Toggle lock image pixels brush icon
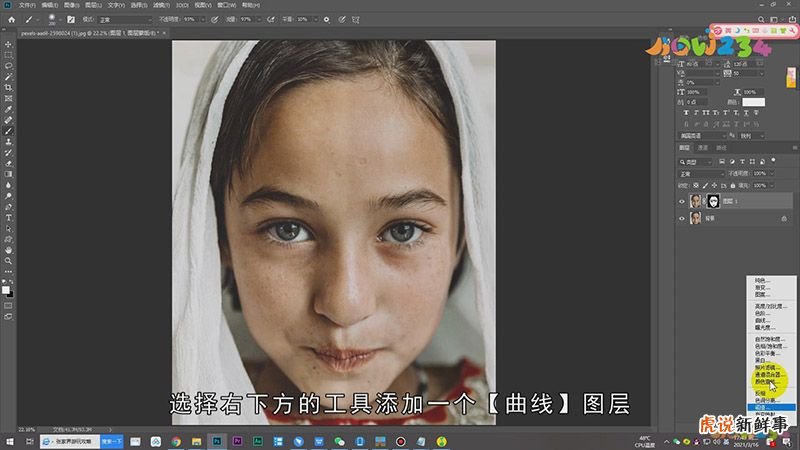The height and width of the screenshot is (450, 800). coord(705,186)
